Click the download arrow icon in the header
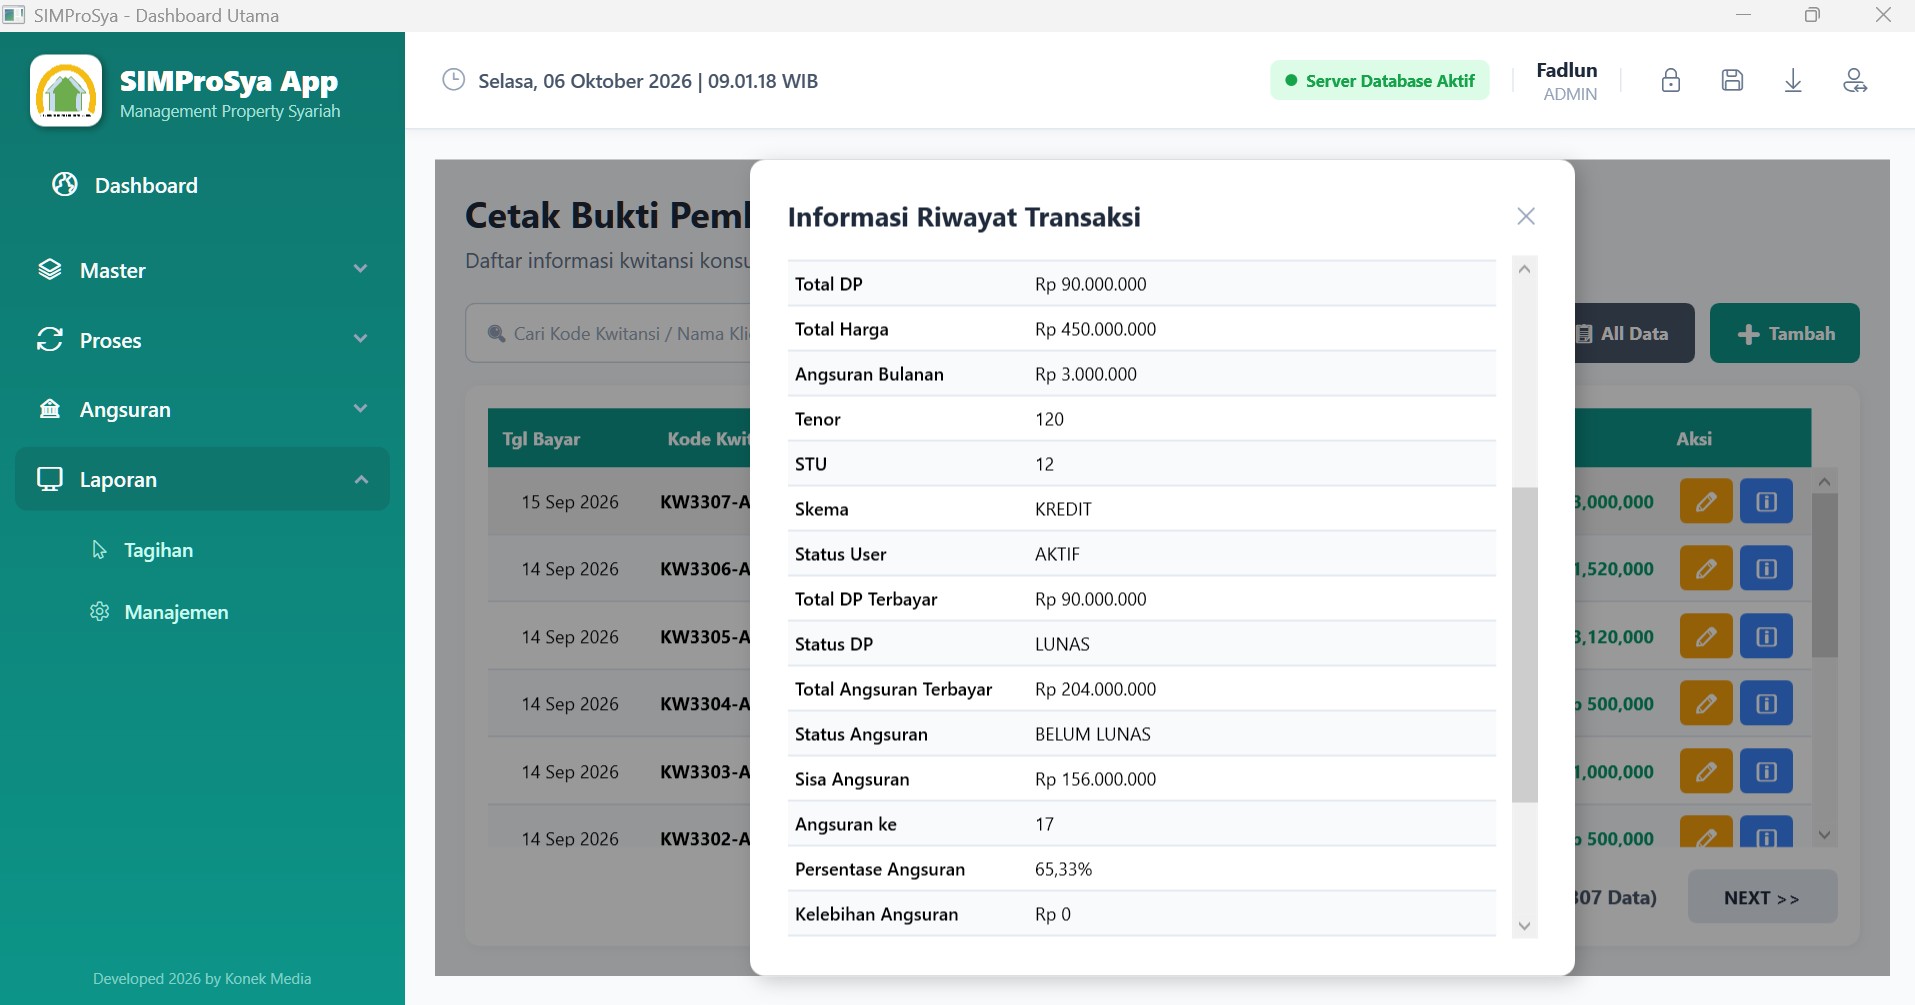Screen dimensions: 1915x1005 [1794, 80]
